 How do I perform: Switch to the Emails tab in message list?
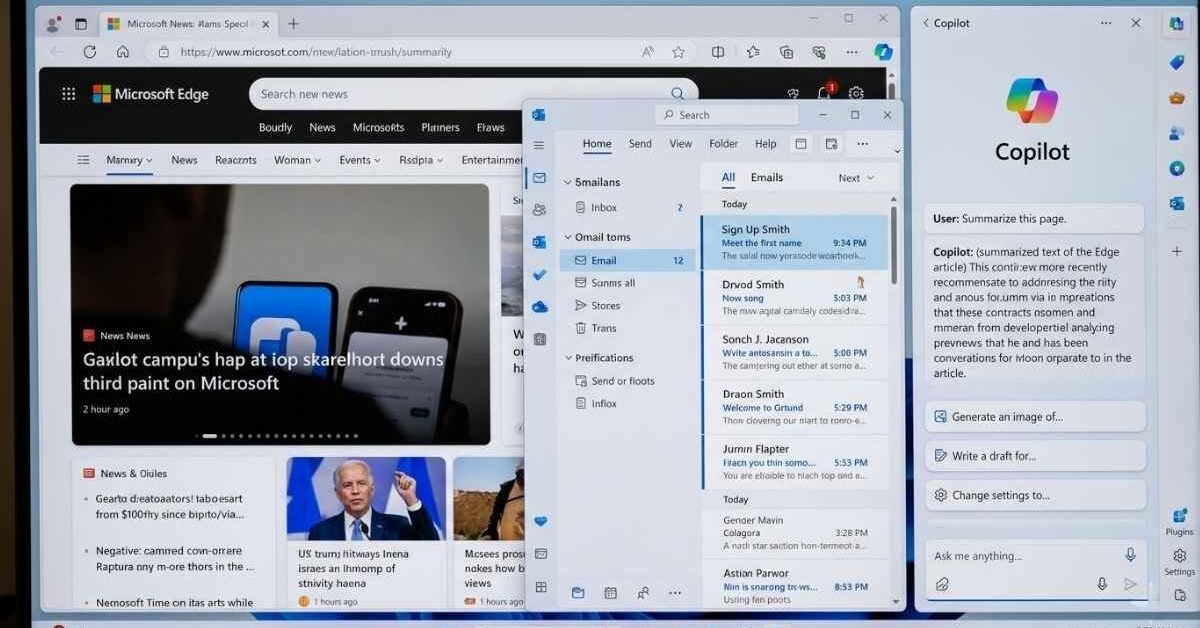click(767, 178)
